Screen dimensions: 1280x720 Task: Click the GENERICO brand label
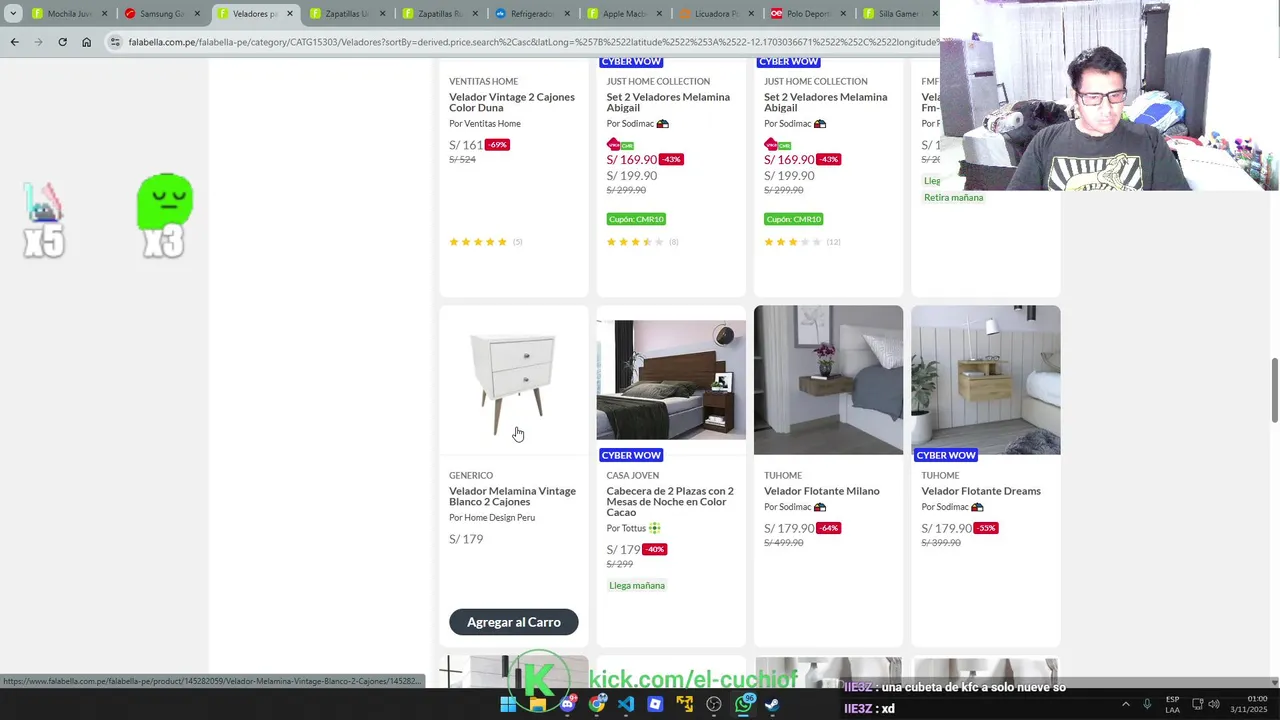coord(471,476)
